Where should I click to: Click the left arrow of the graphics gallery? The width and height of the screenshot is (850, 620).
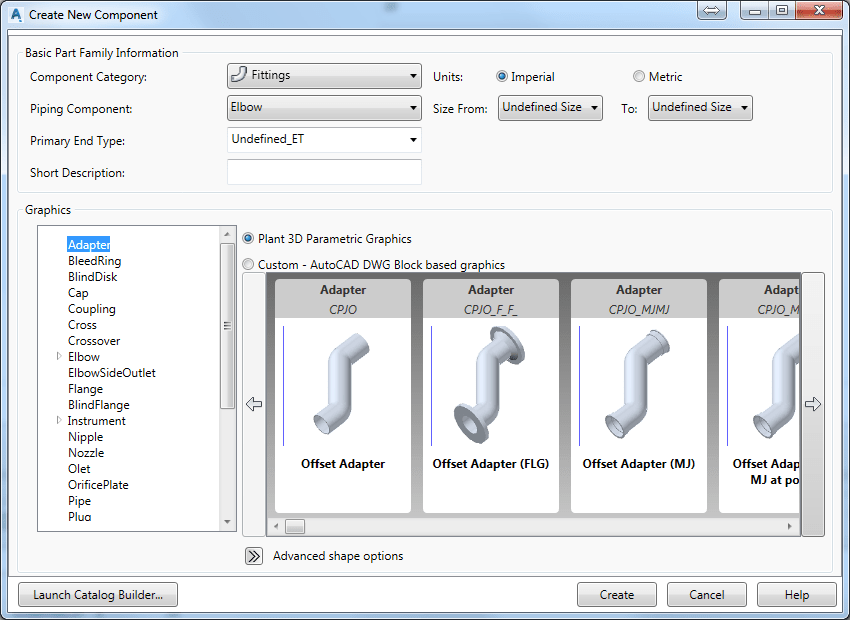coord(254,404)
